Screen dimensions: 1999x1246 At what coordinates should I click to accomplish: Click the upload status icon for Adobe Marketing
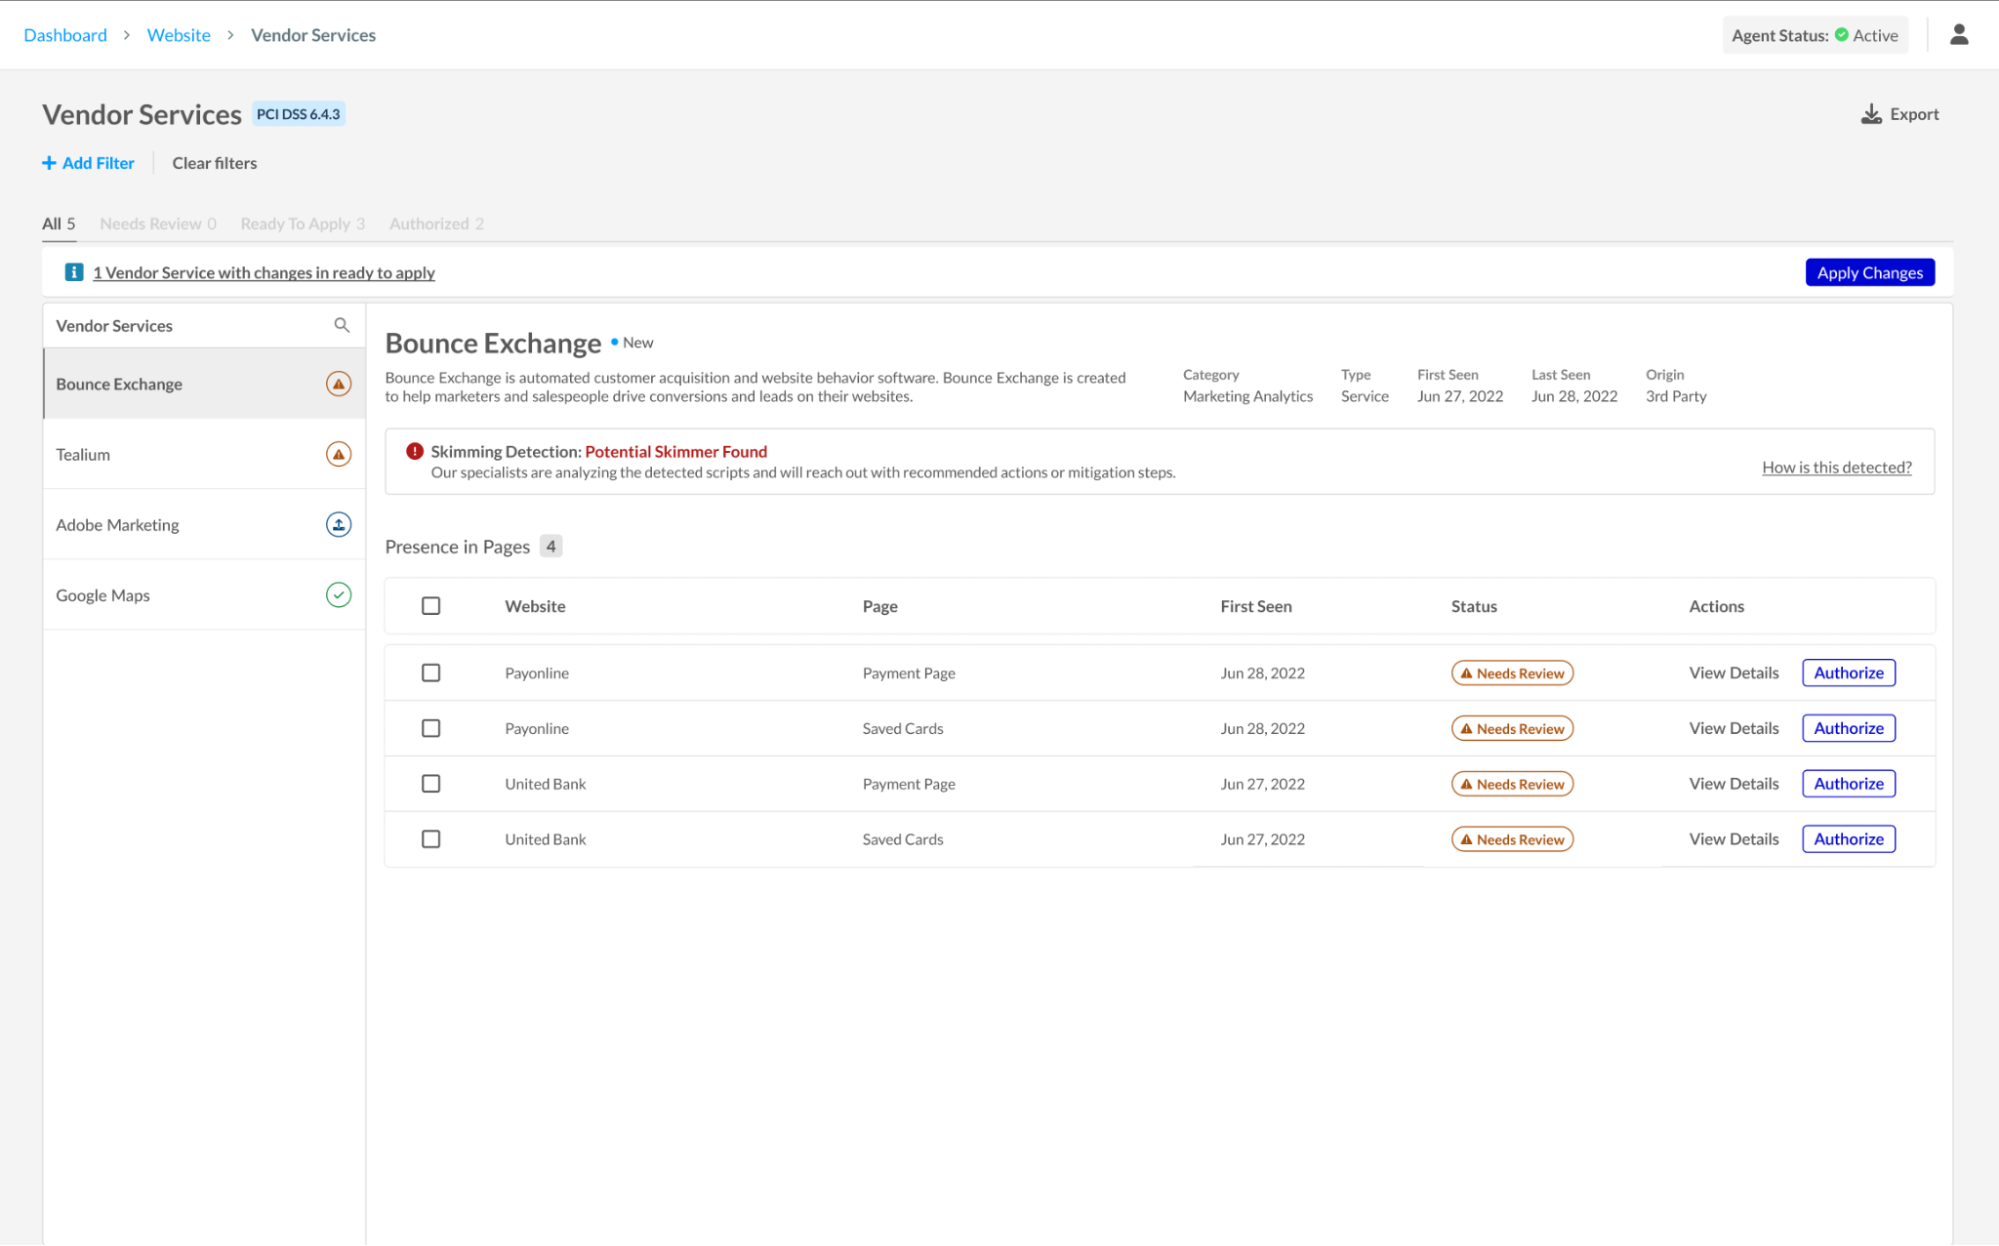[x=339, y=524]
